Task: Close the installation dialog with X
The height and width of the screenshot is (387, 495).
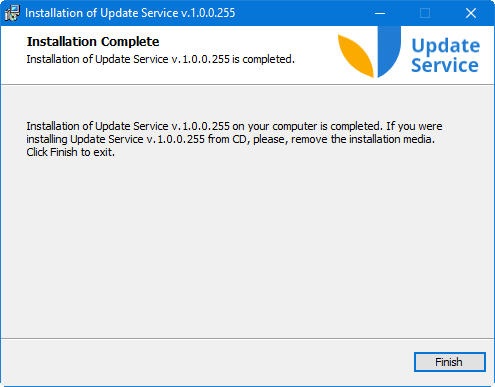Action: tap(471, 13)
